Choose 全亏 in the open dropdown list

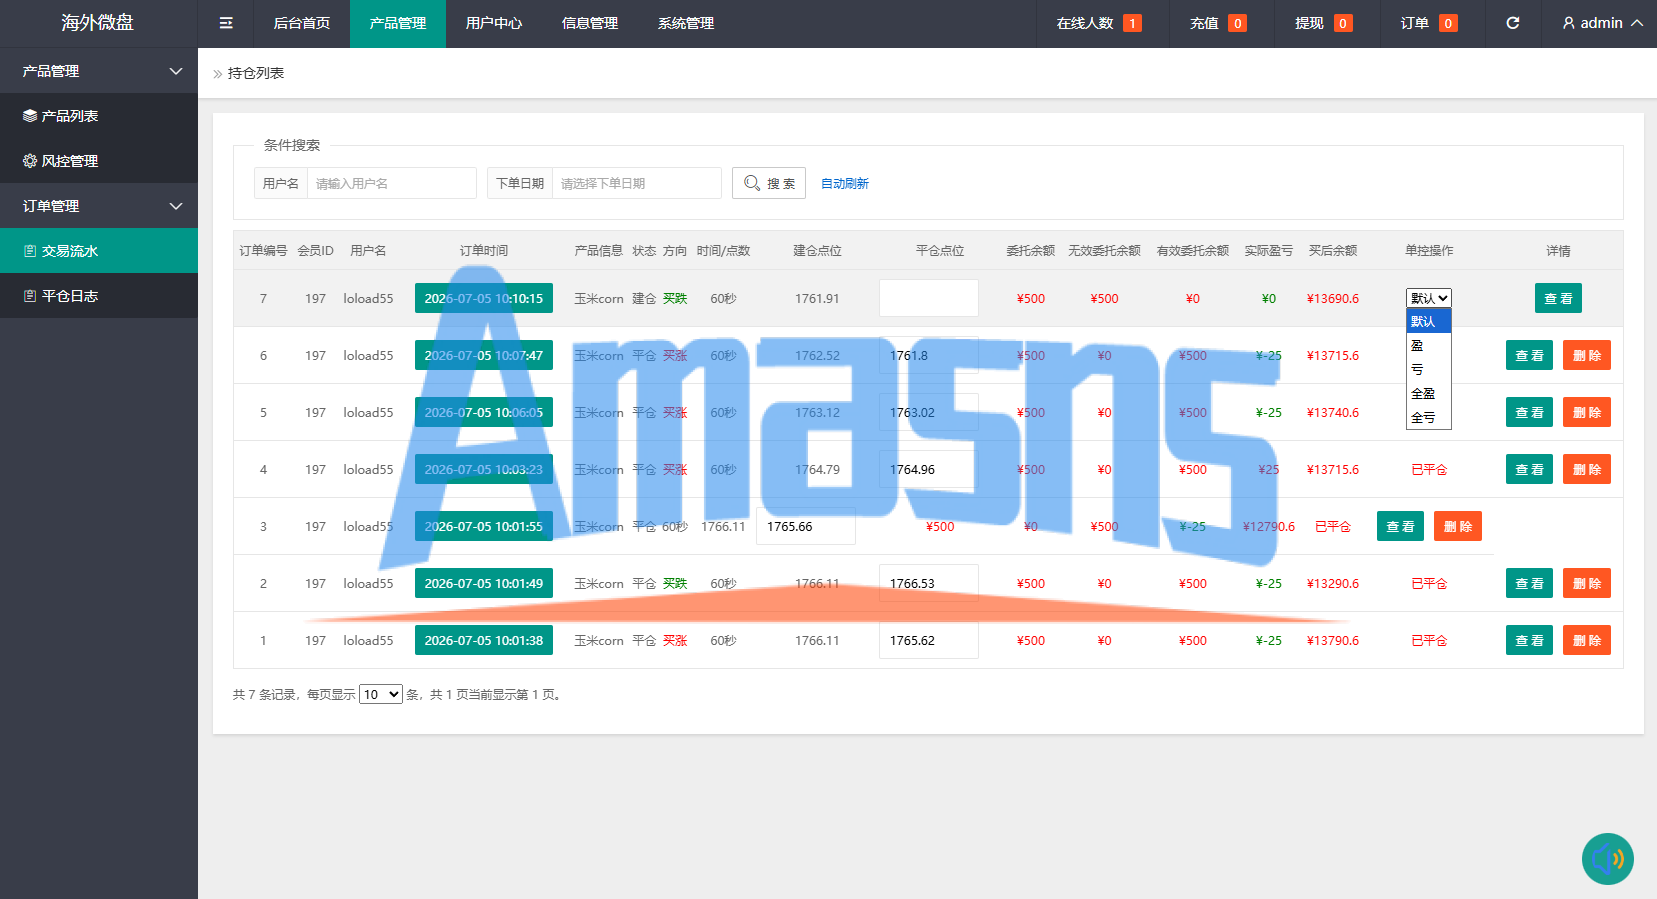tap(1429, 417)
